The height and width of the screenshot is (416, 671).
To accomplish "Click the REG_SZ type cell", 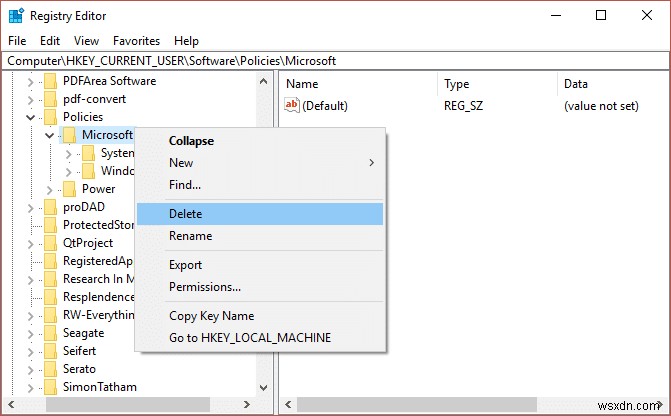I will [x=463, y=106].
